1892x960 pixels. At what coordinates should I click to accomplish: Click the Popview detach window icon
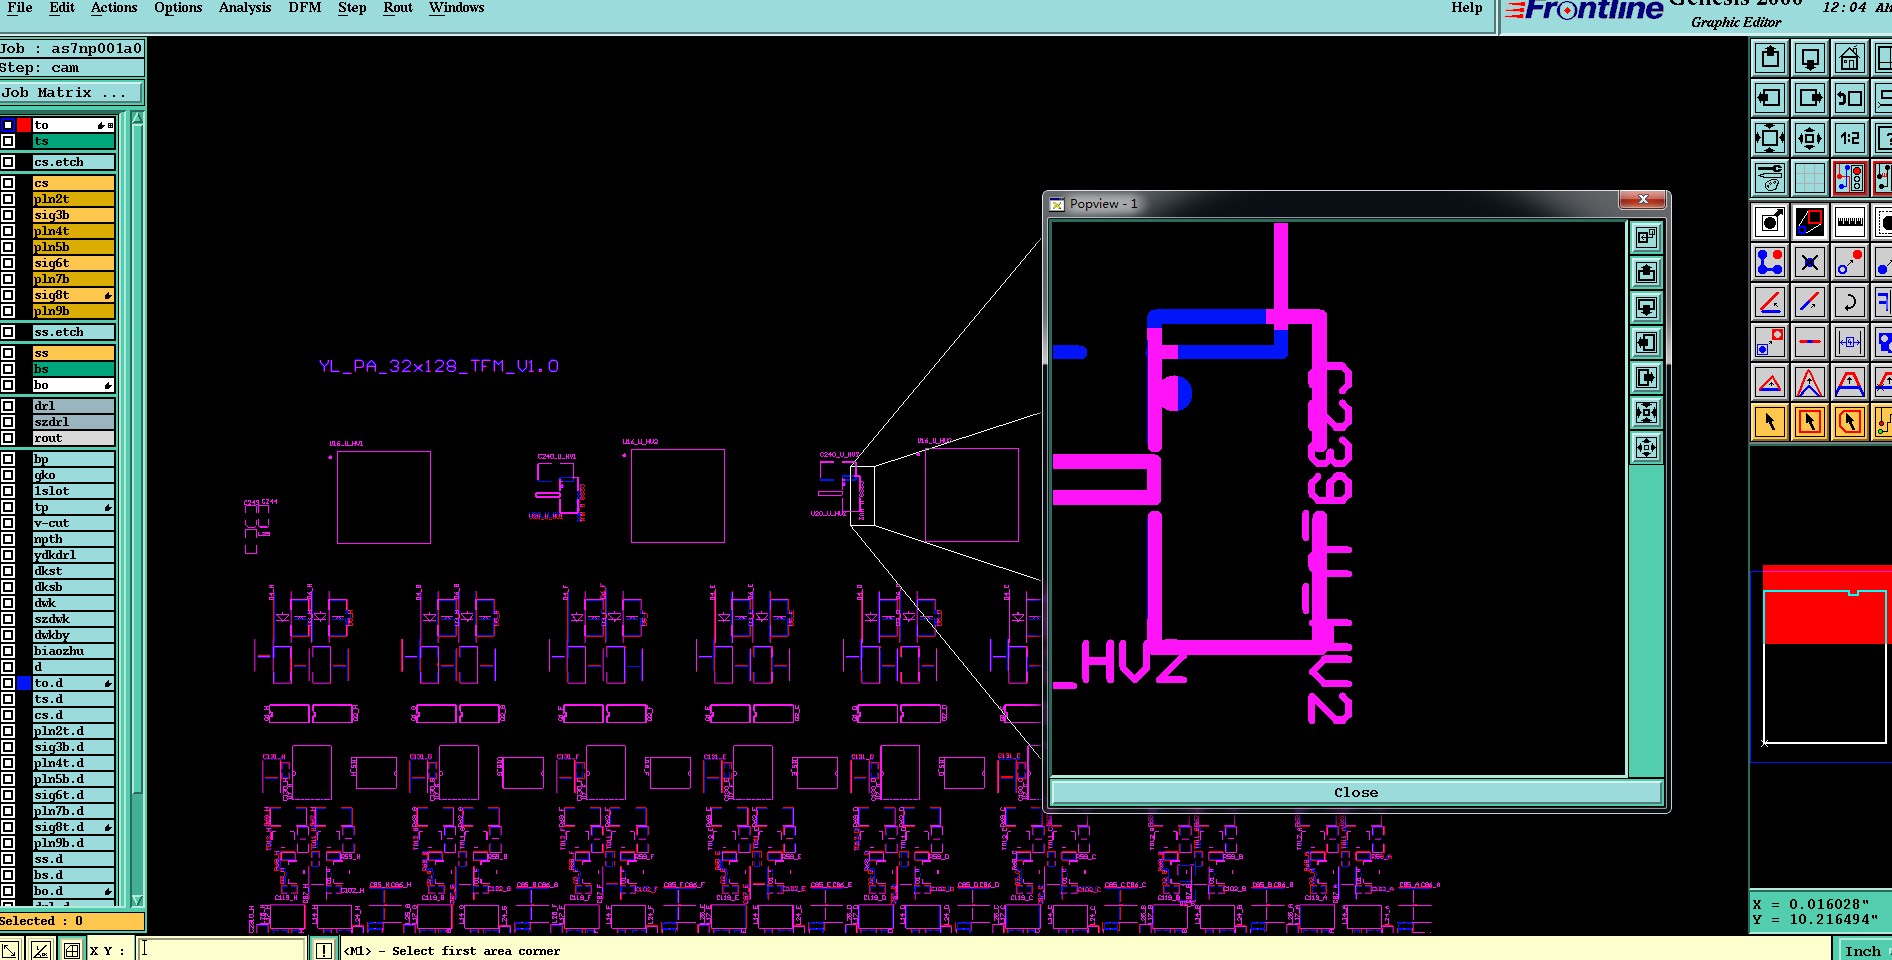[1646, 237]
